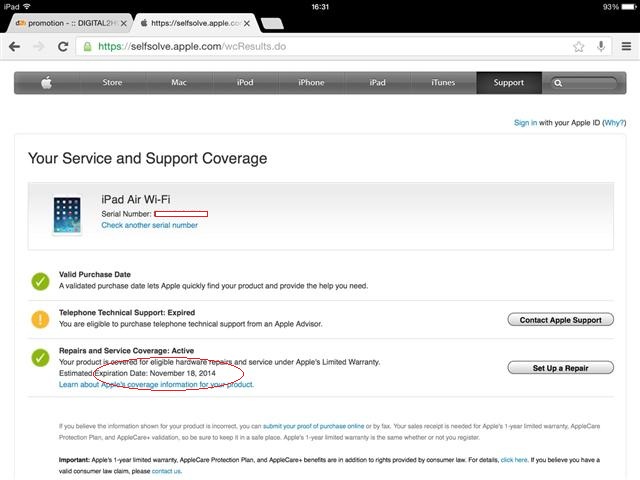This screenshot has width=640, height=480.
Task: Open the Chrome hamburger menu
Action: 626,46
